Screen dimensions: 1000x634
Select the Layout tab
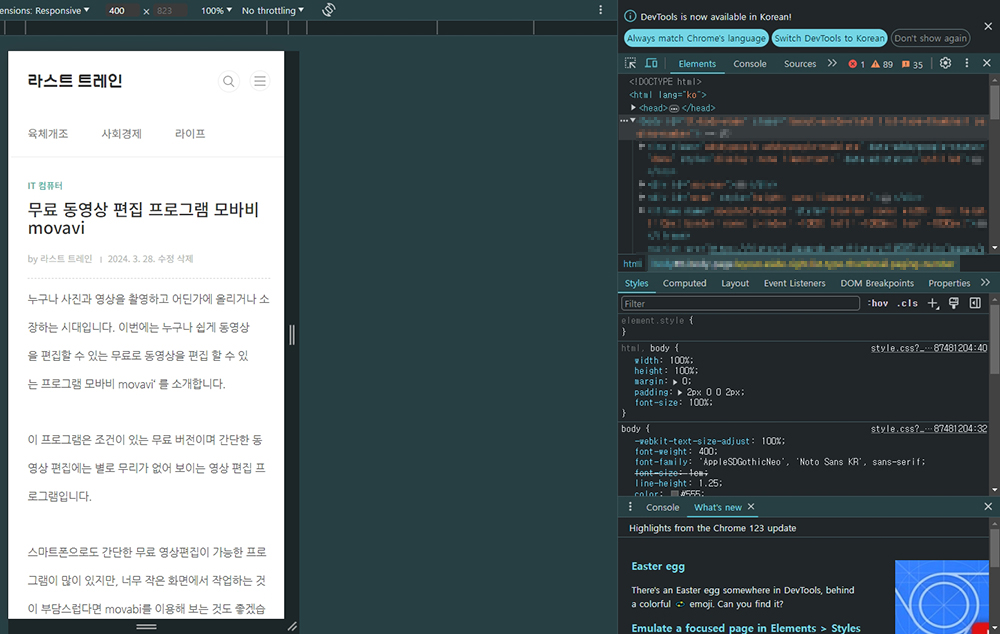(x=735, y=283)
